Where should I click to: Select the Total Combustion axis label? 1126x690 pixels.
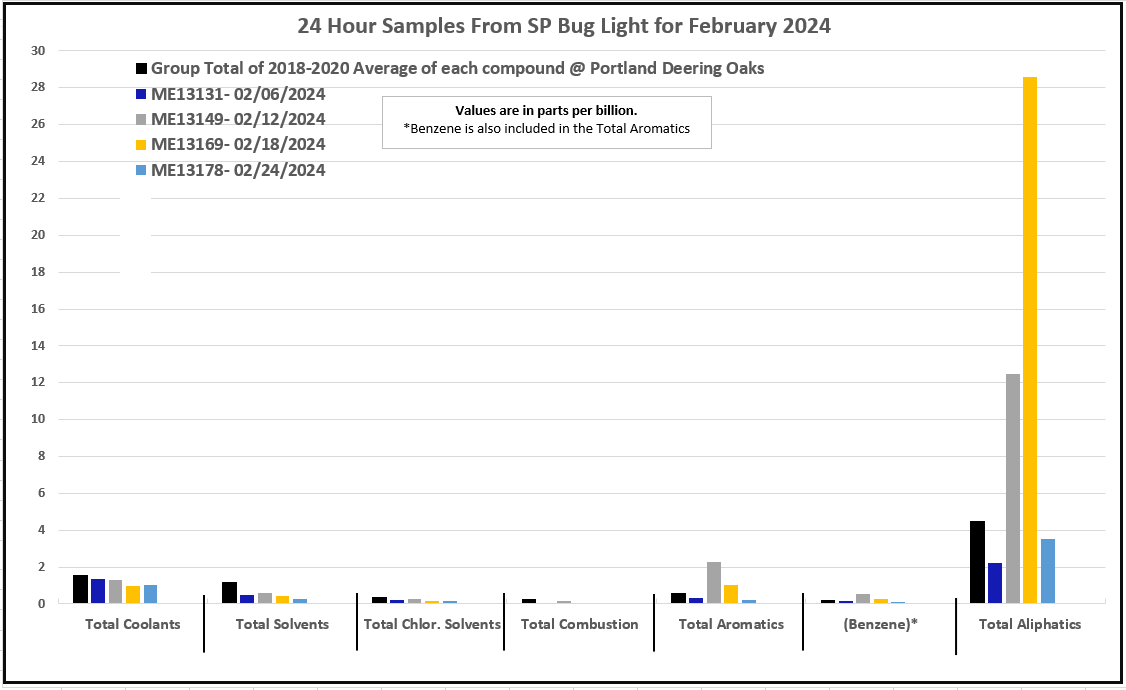pos(579,624)
